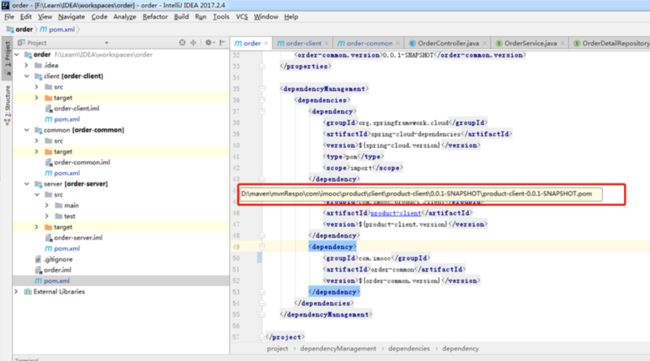The image size is (650, 361).
Task: Open the Refactor menu
Action: [x=155, y=17]
